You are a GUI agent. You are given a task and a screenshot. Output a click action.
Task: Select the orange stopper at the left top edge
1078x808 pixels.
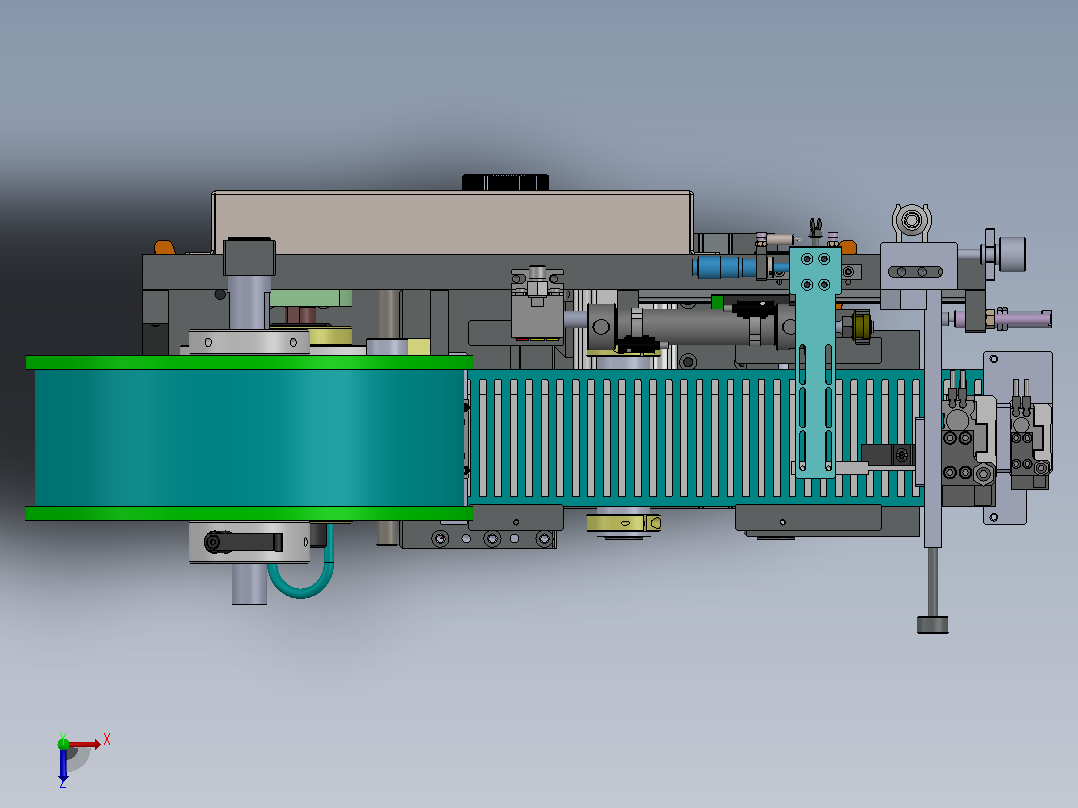[164, 248]
